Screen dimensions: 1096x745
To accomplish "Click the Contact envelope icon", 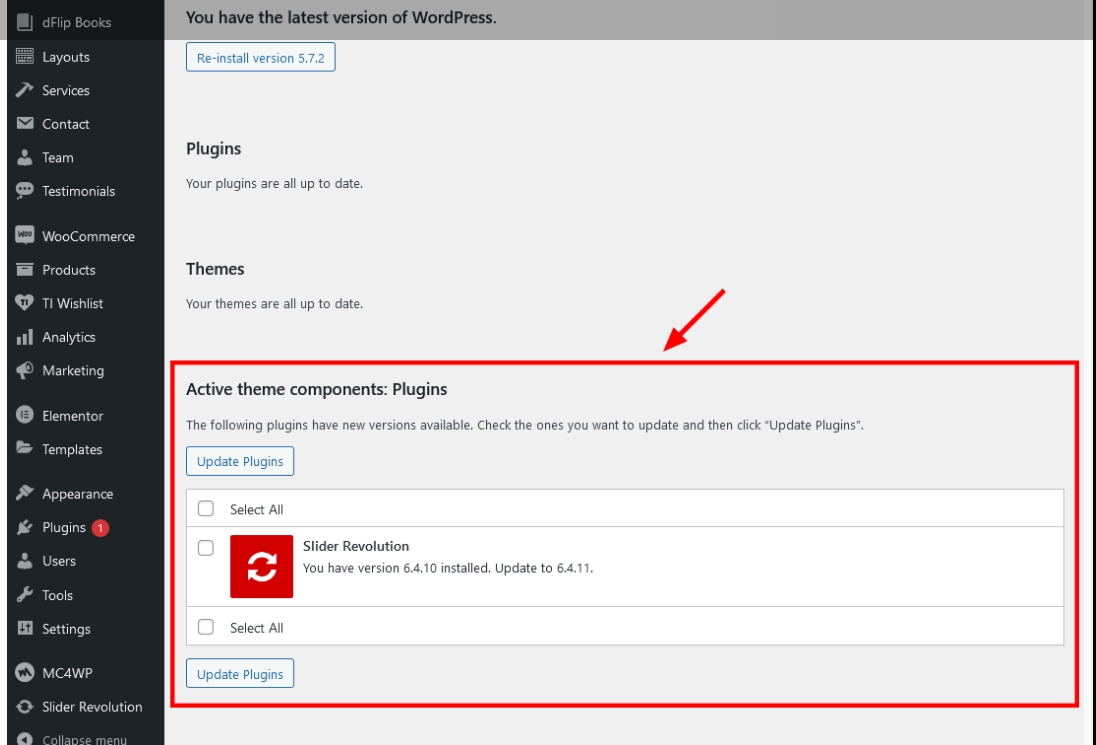I will (x=24, y=124).
